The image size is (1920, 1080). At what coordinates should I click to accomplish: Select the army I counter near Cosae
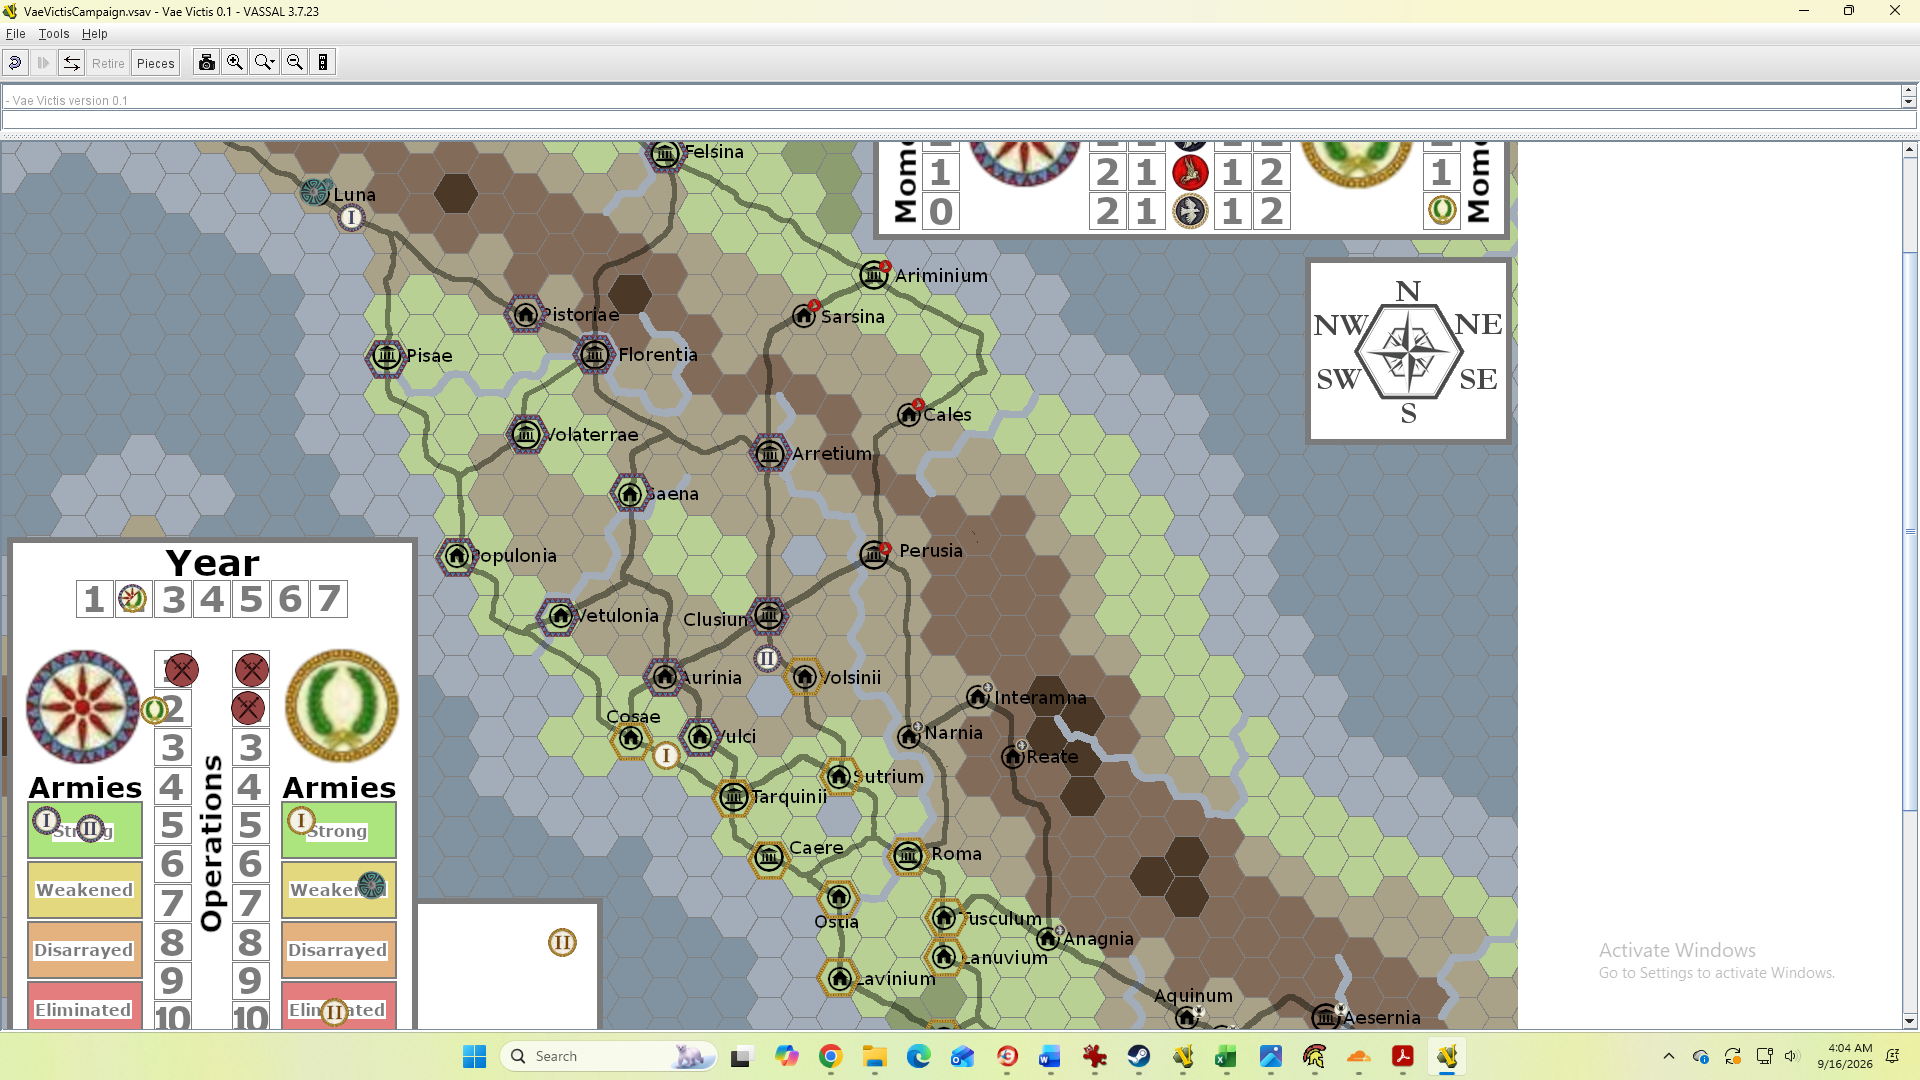[666, 756]
